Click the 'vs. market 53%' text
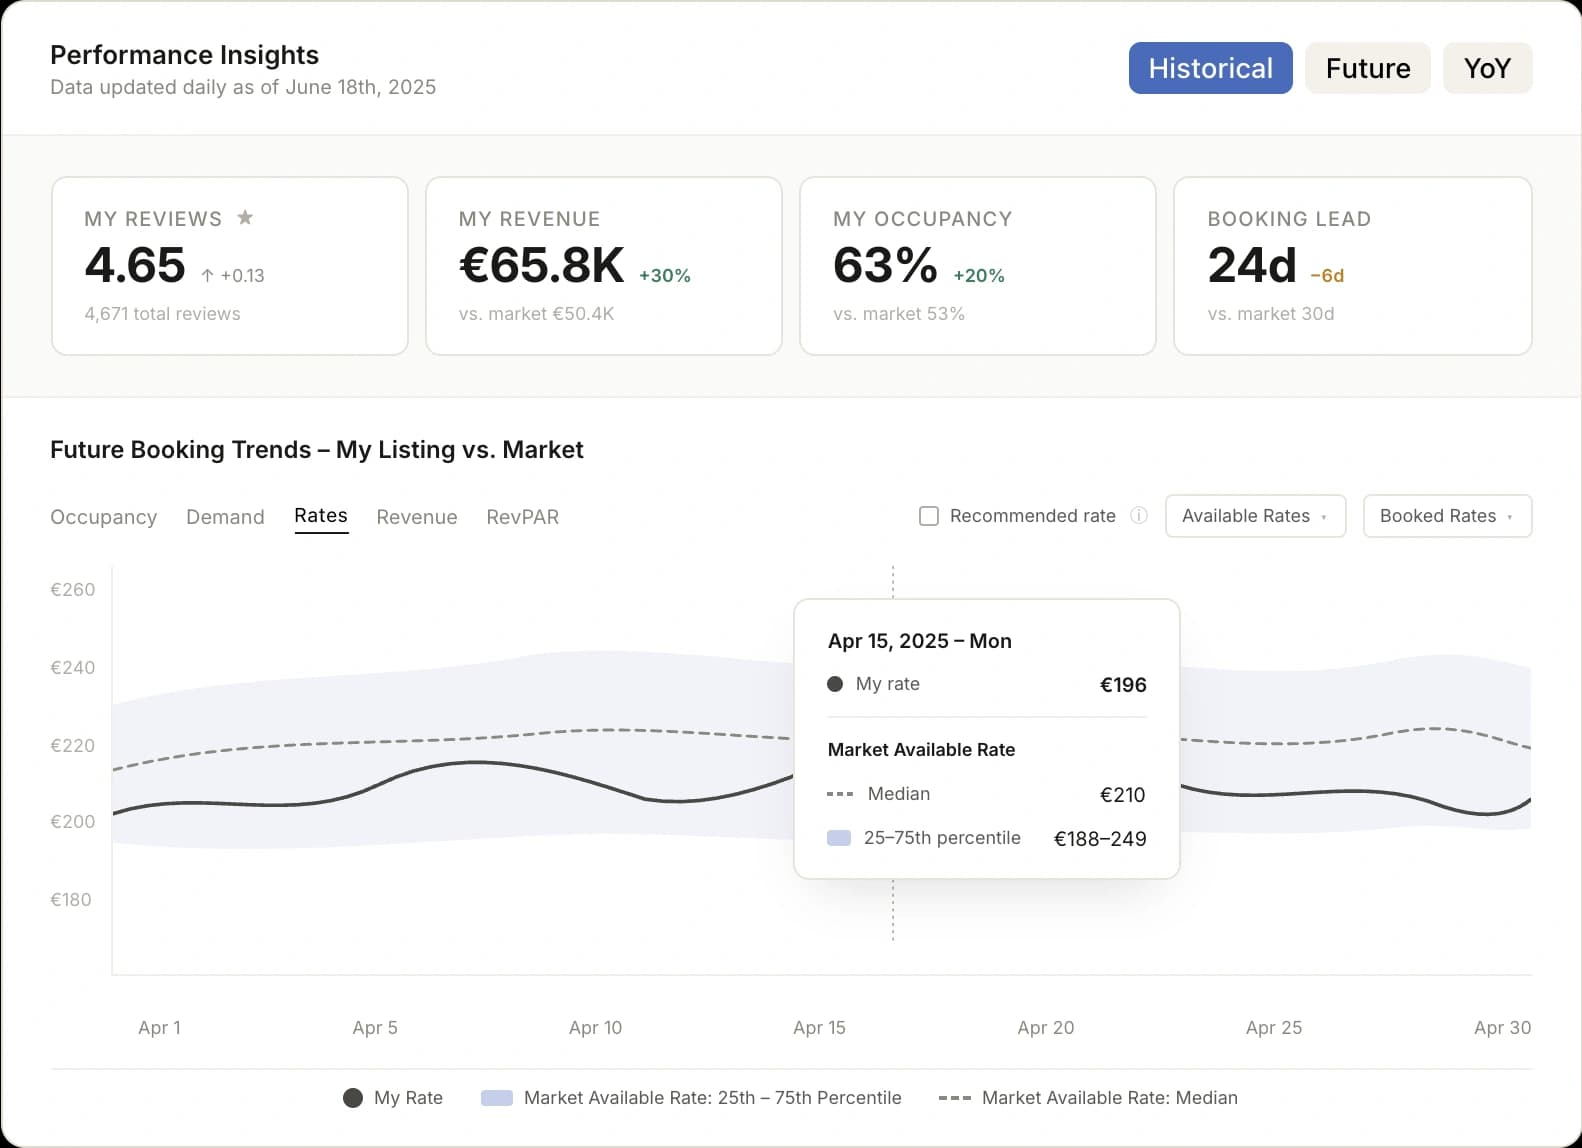Screen dimensions: 1582x1148 pyautogui.click(x=899, y=314)
